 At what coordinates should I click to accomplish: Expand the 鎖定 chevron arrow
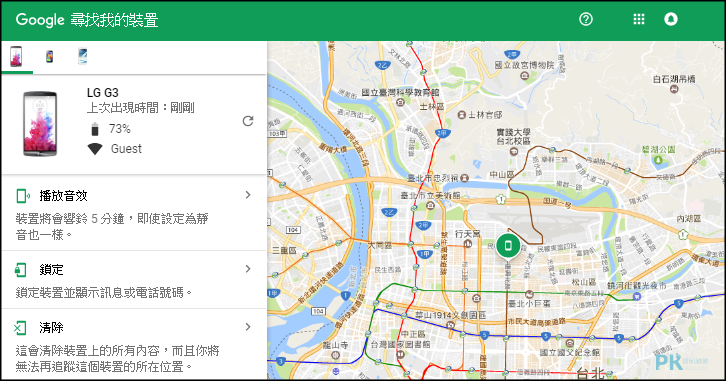248,269
